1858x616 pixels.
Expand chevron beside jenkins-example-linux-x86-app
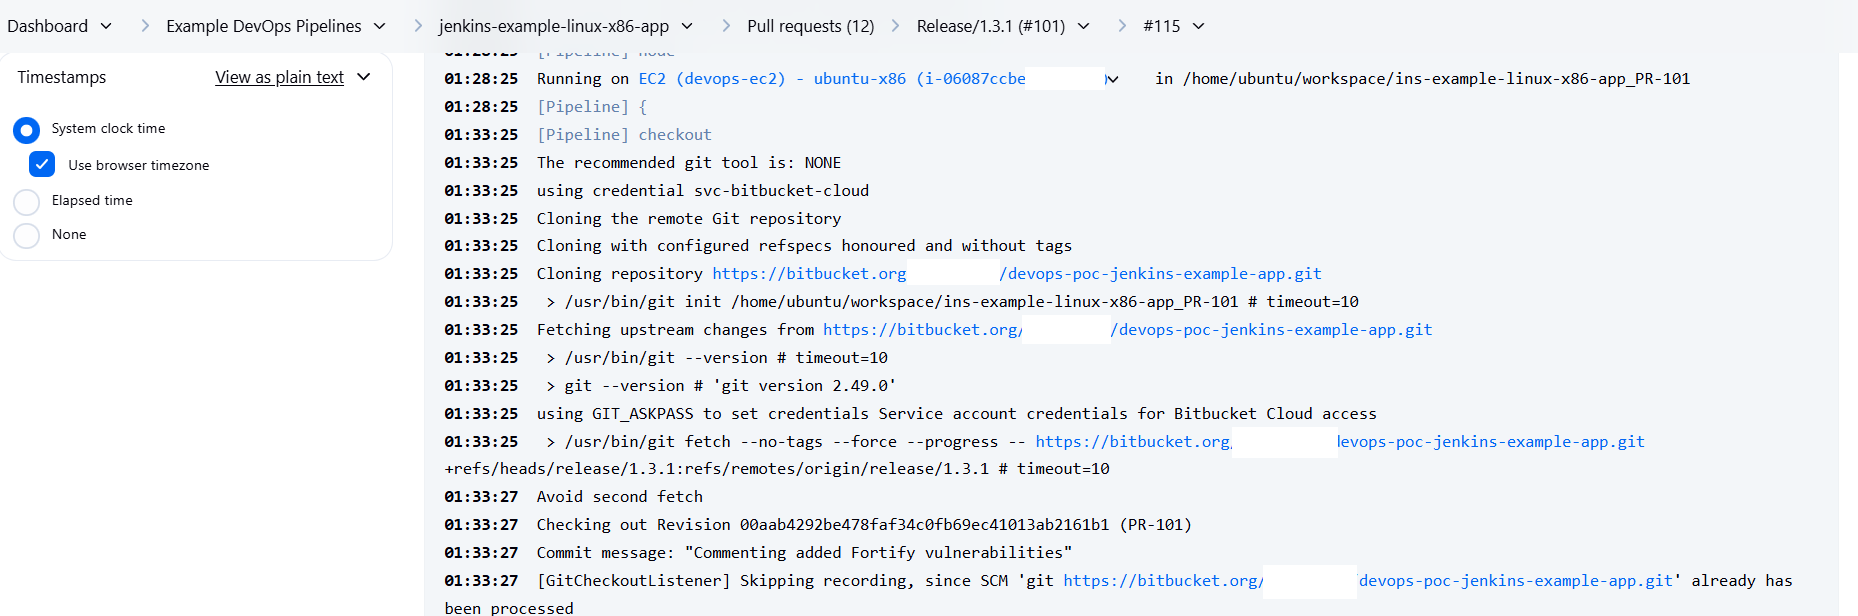tap(687, 26)
